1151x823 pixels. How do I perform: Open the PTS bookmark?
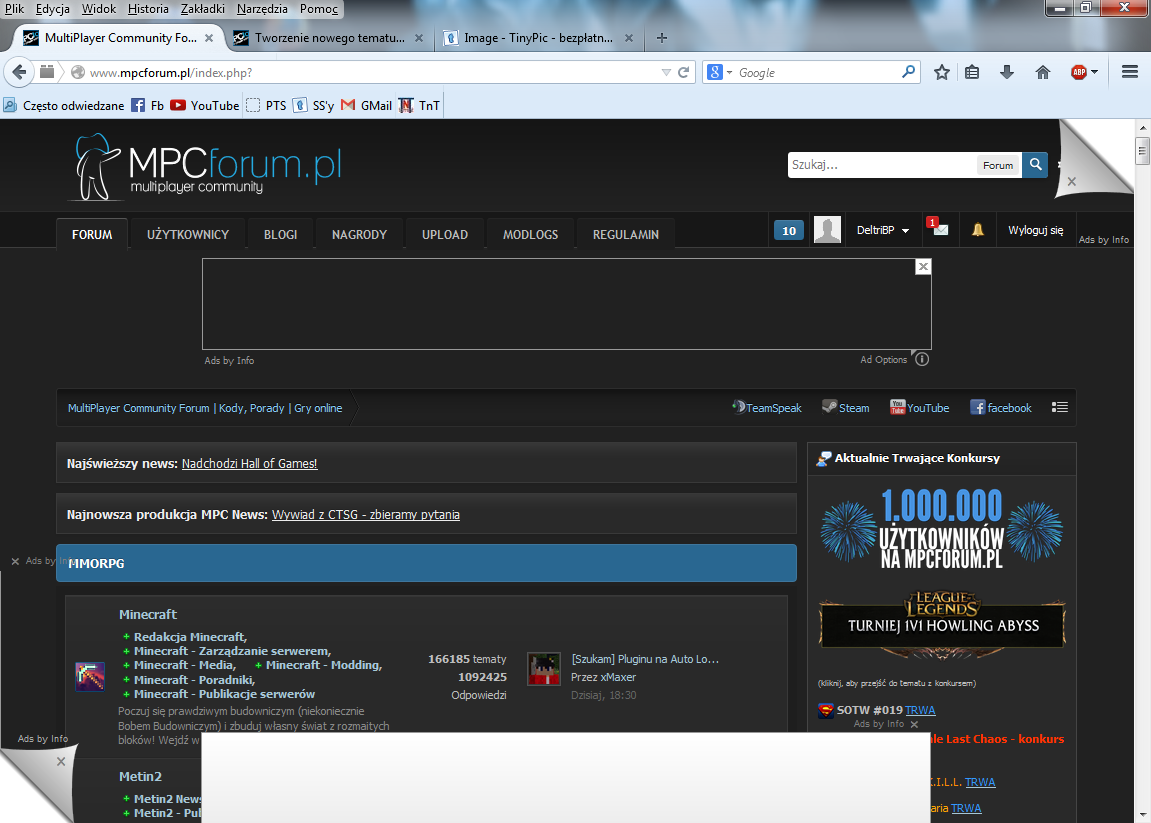(x=266, y=105)
